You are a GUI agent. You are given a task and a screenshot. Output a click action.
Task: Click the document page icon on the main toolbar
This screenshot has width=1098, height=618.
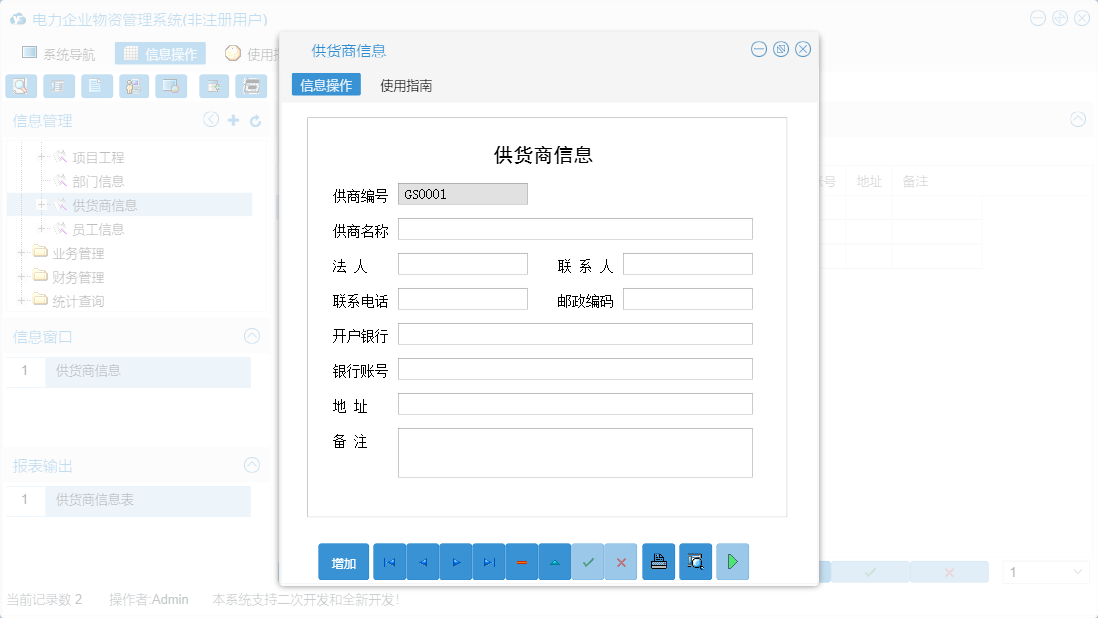pos(96,86)
